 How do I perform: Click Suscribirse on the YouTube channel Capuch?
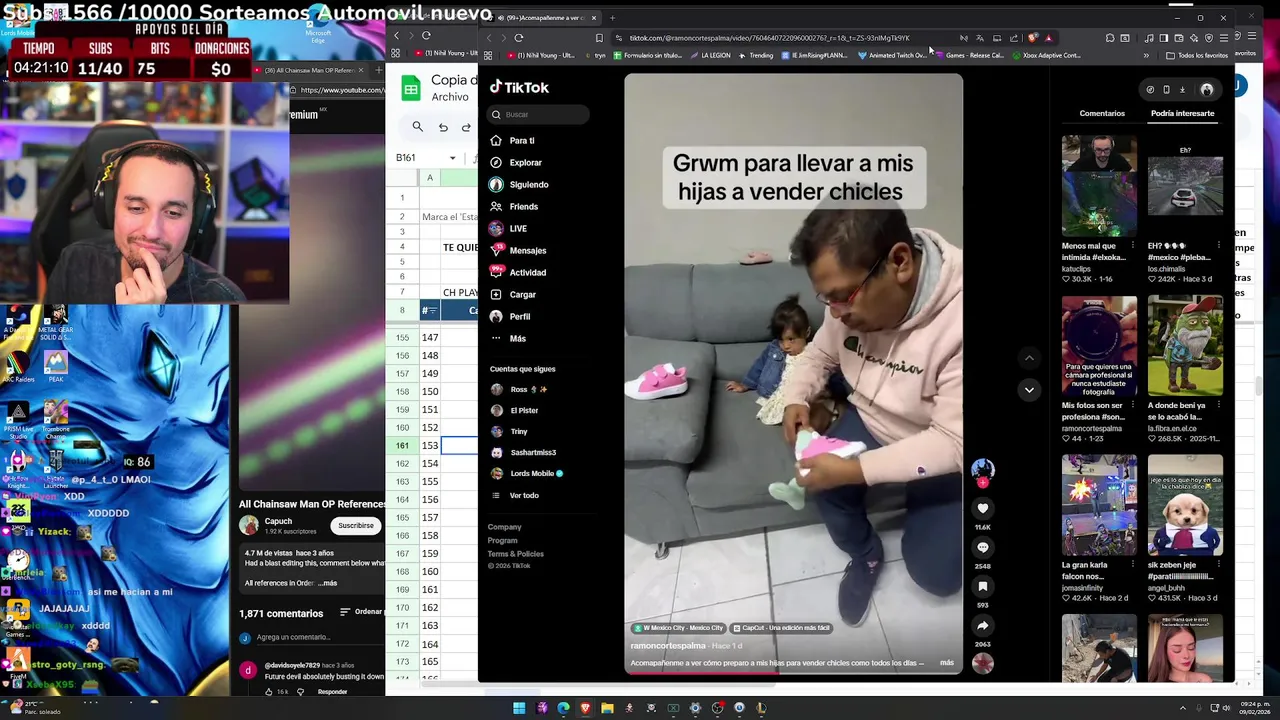(x=355, y=525)
